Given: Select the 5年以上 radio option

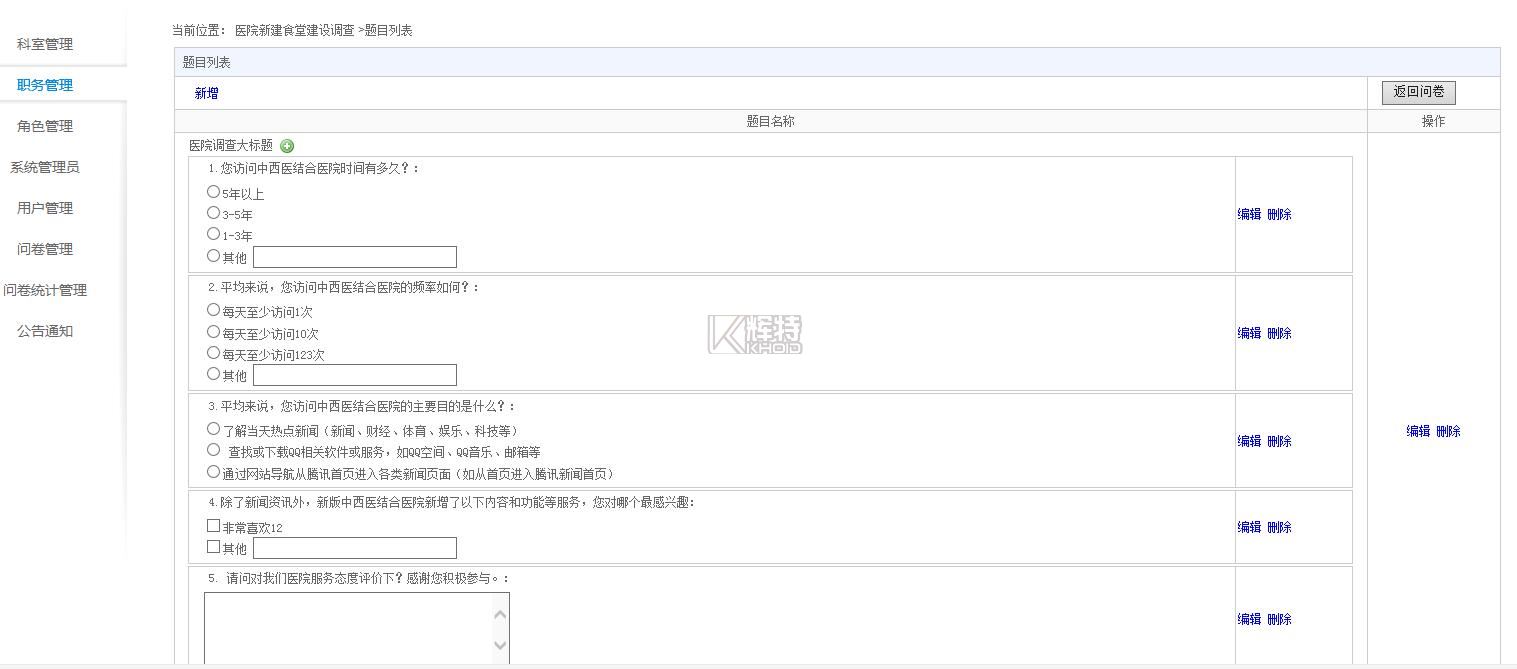Looking at the screenshot, I should tap(213, 192).
